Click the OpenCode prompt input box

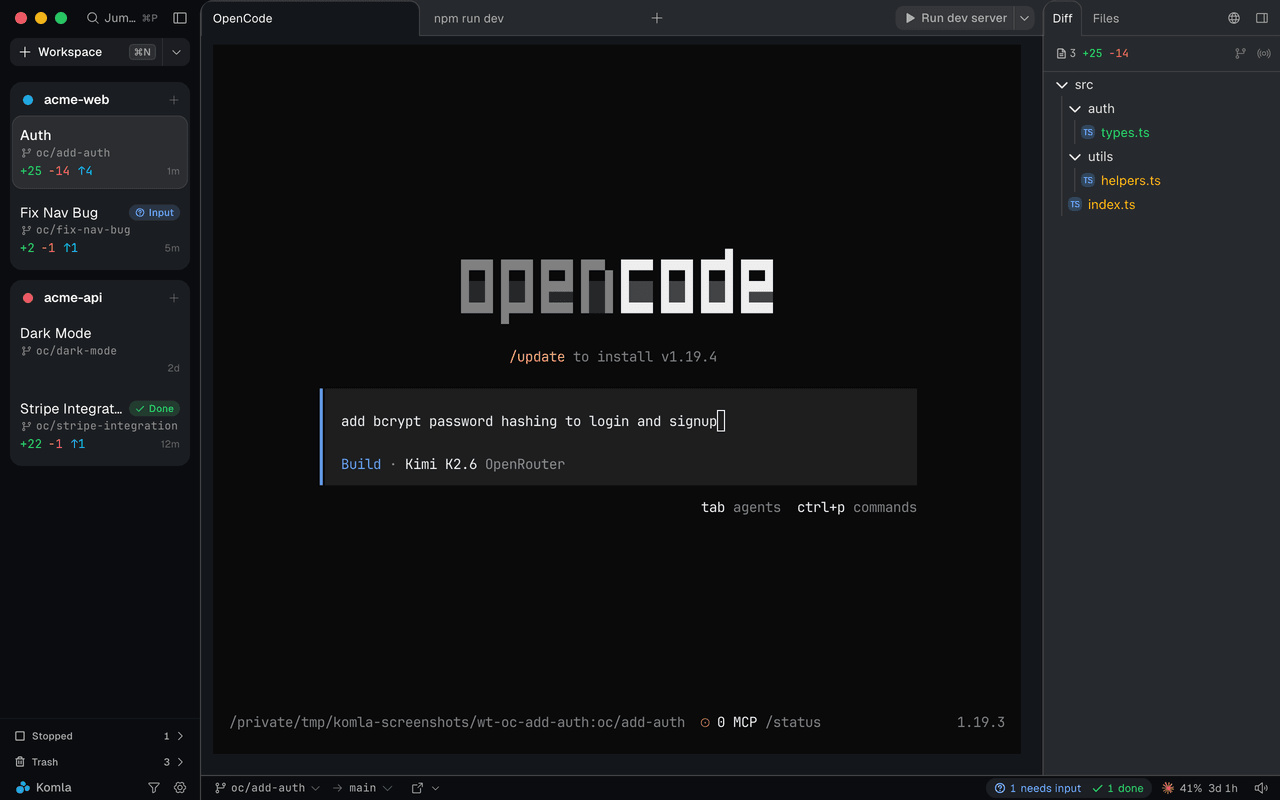(618, 437)
